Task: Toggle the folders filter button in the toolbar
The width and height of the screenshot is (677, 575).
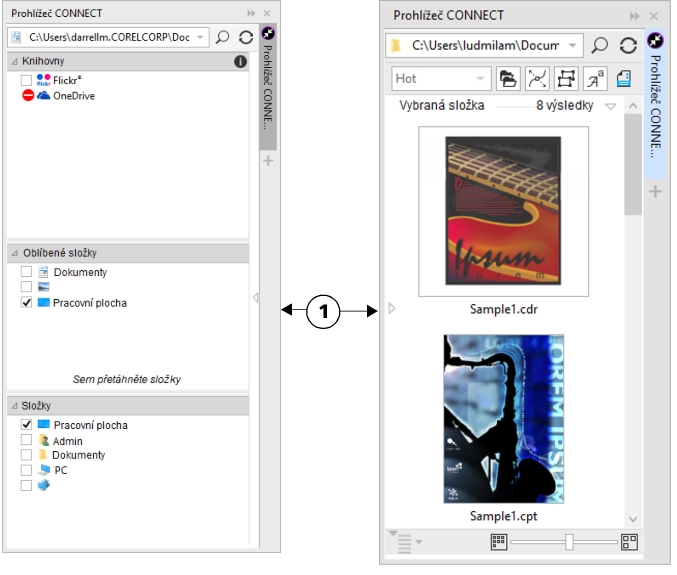Action: click(x=509, y=78)
